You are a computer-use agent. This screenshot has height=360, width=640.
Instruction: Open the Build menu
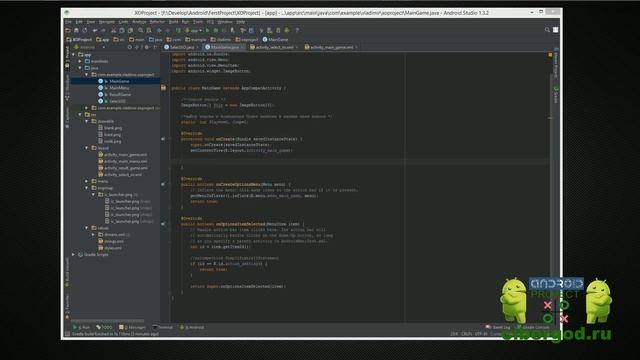[x=173, y=22]
